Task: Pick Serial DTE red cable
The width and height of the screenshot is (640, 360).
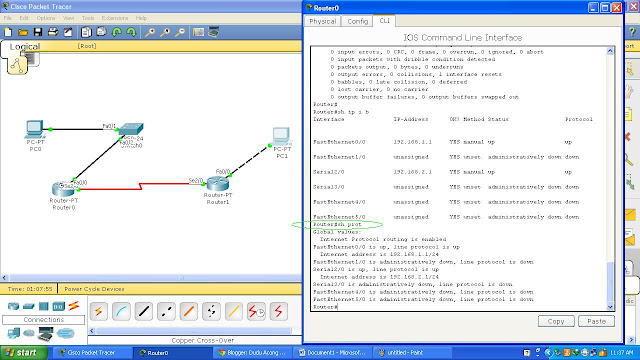Action: click(279, 311)
